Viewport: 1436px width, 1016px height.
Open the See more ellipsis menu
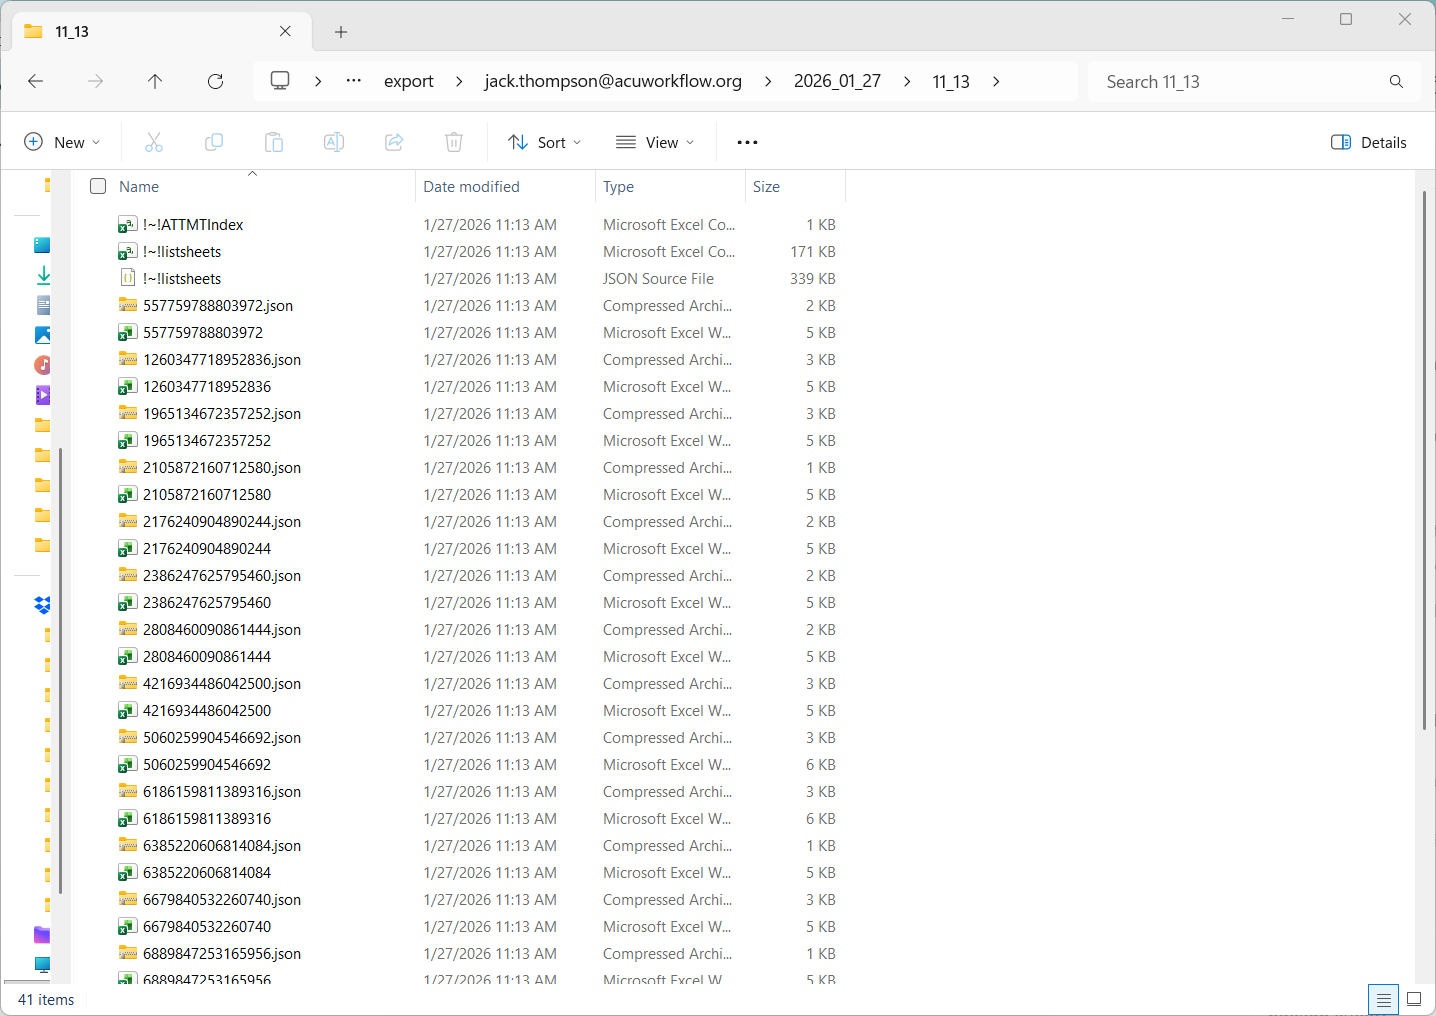[x=747, y=142]
